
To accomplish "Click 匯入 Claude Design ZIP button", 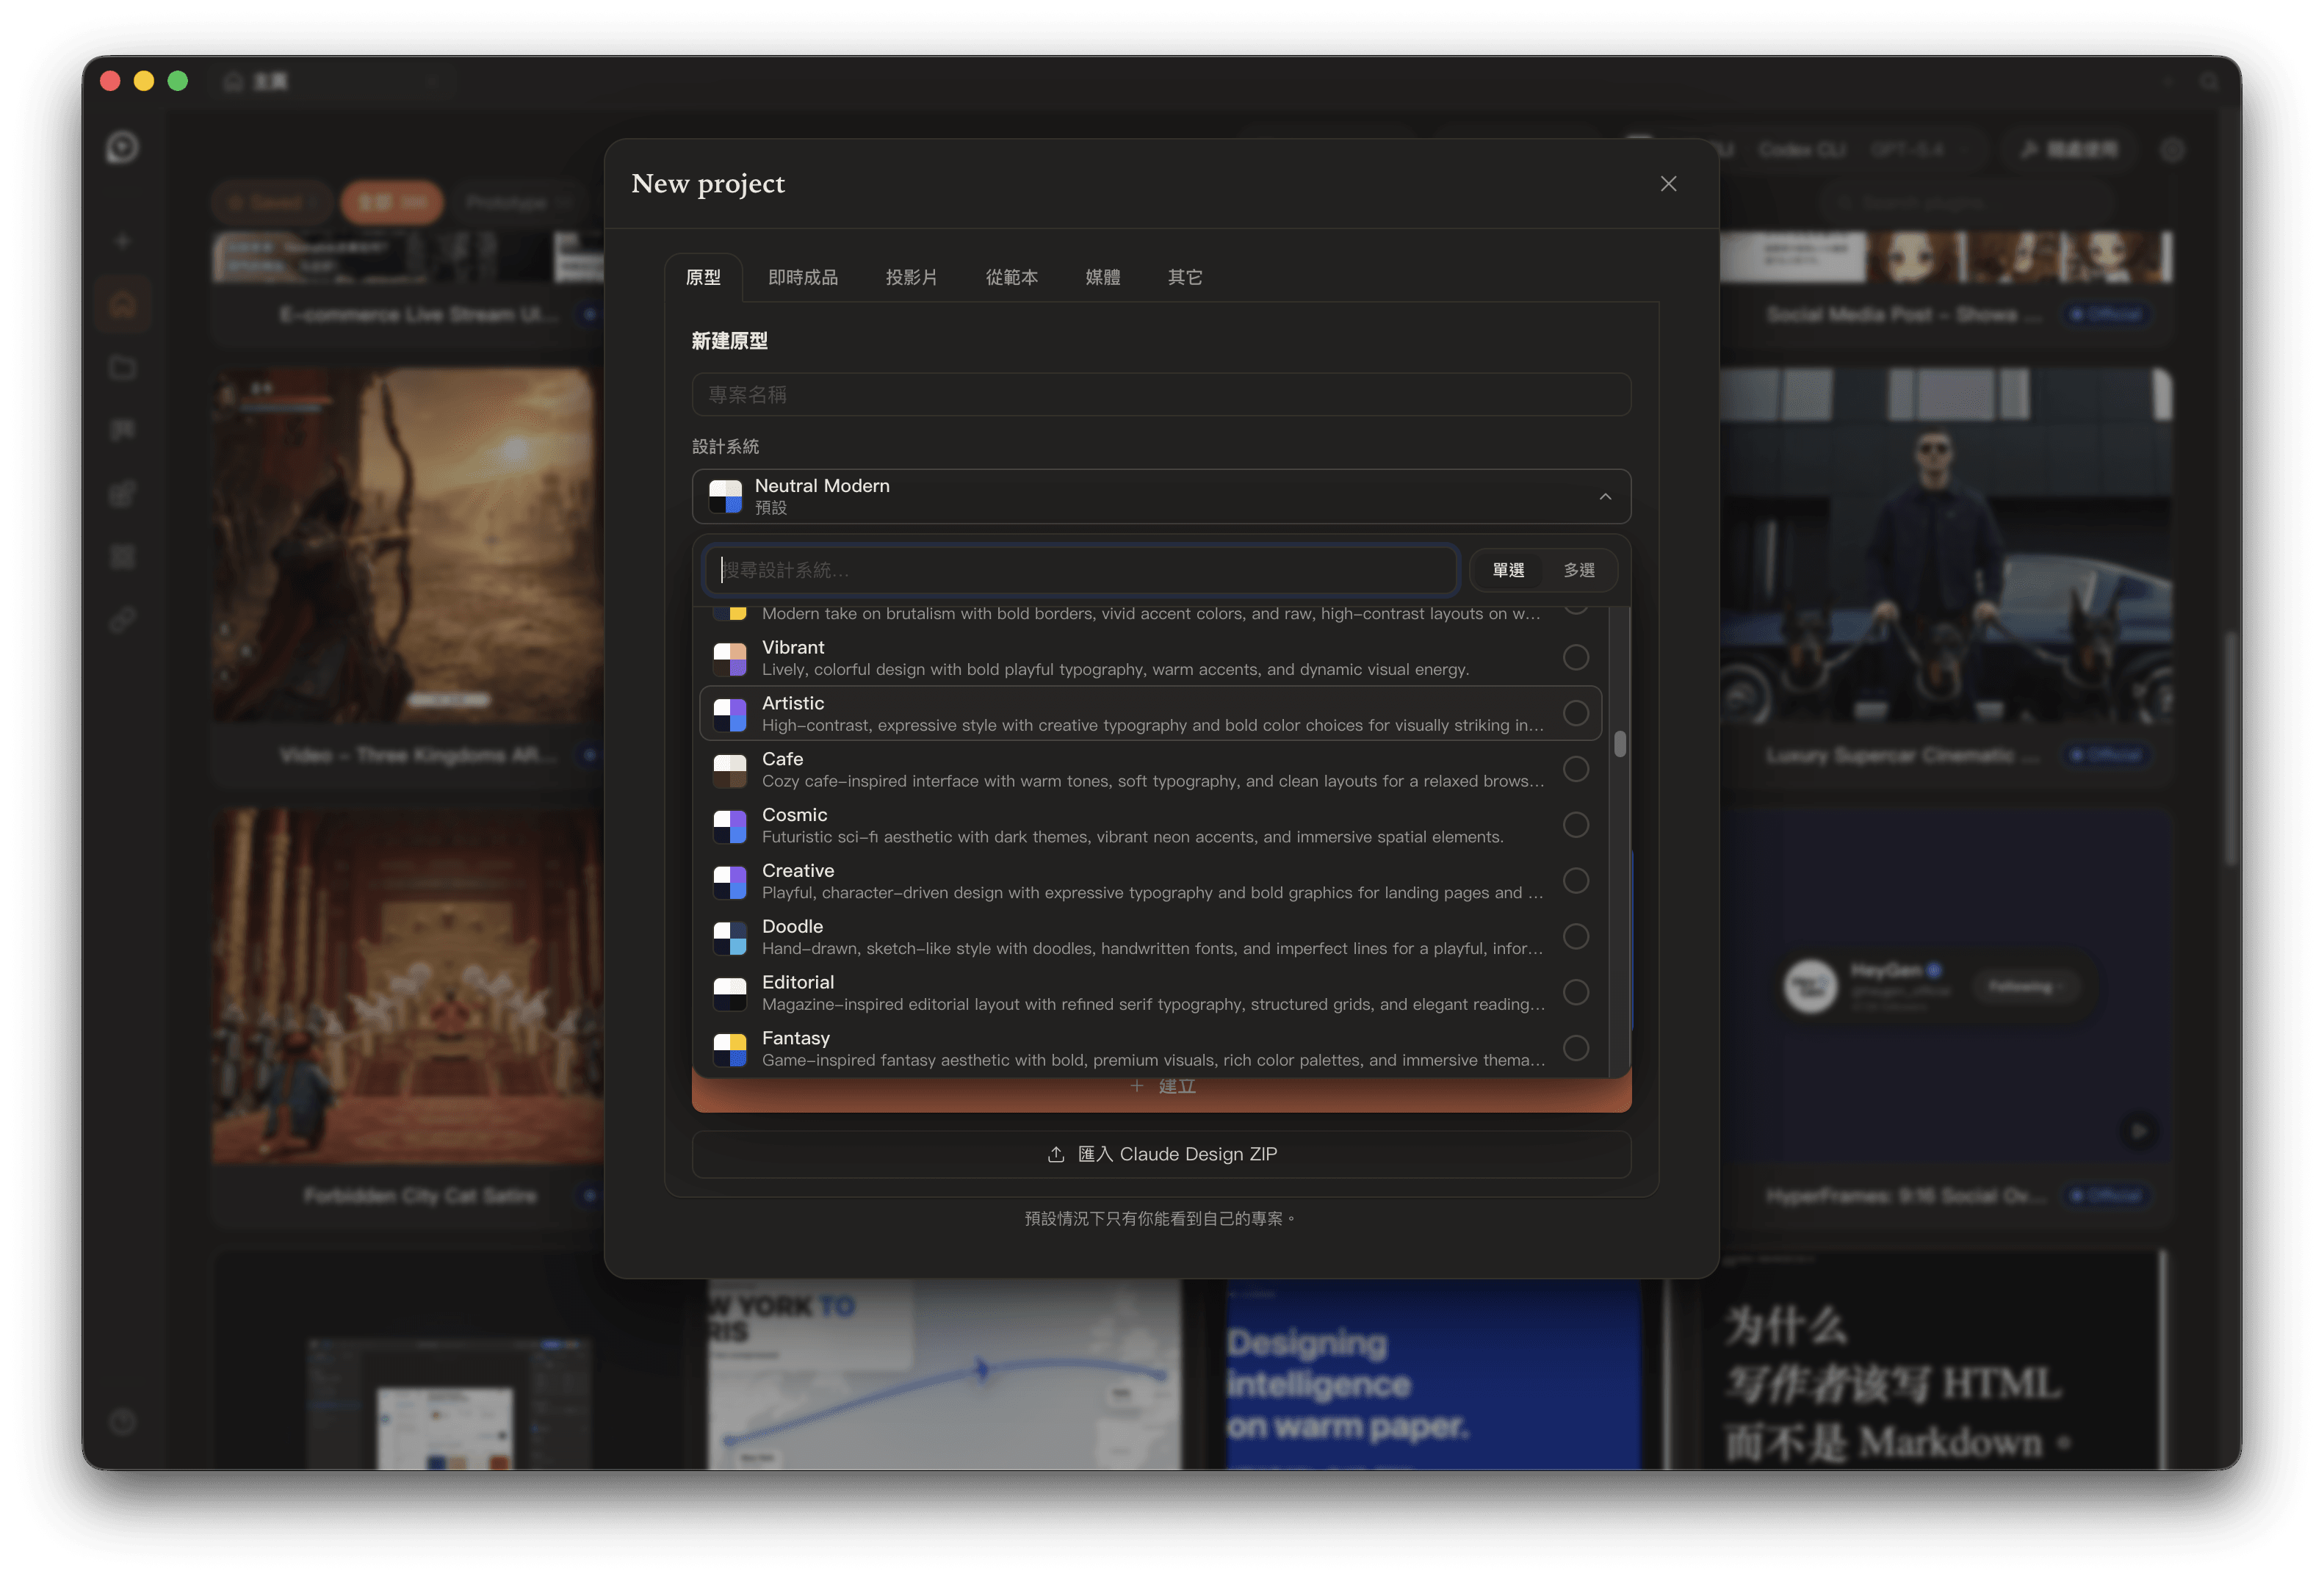I will click(x=1161, y=1154).
